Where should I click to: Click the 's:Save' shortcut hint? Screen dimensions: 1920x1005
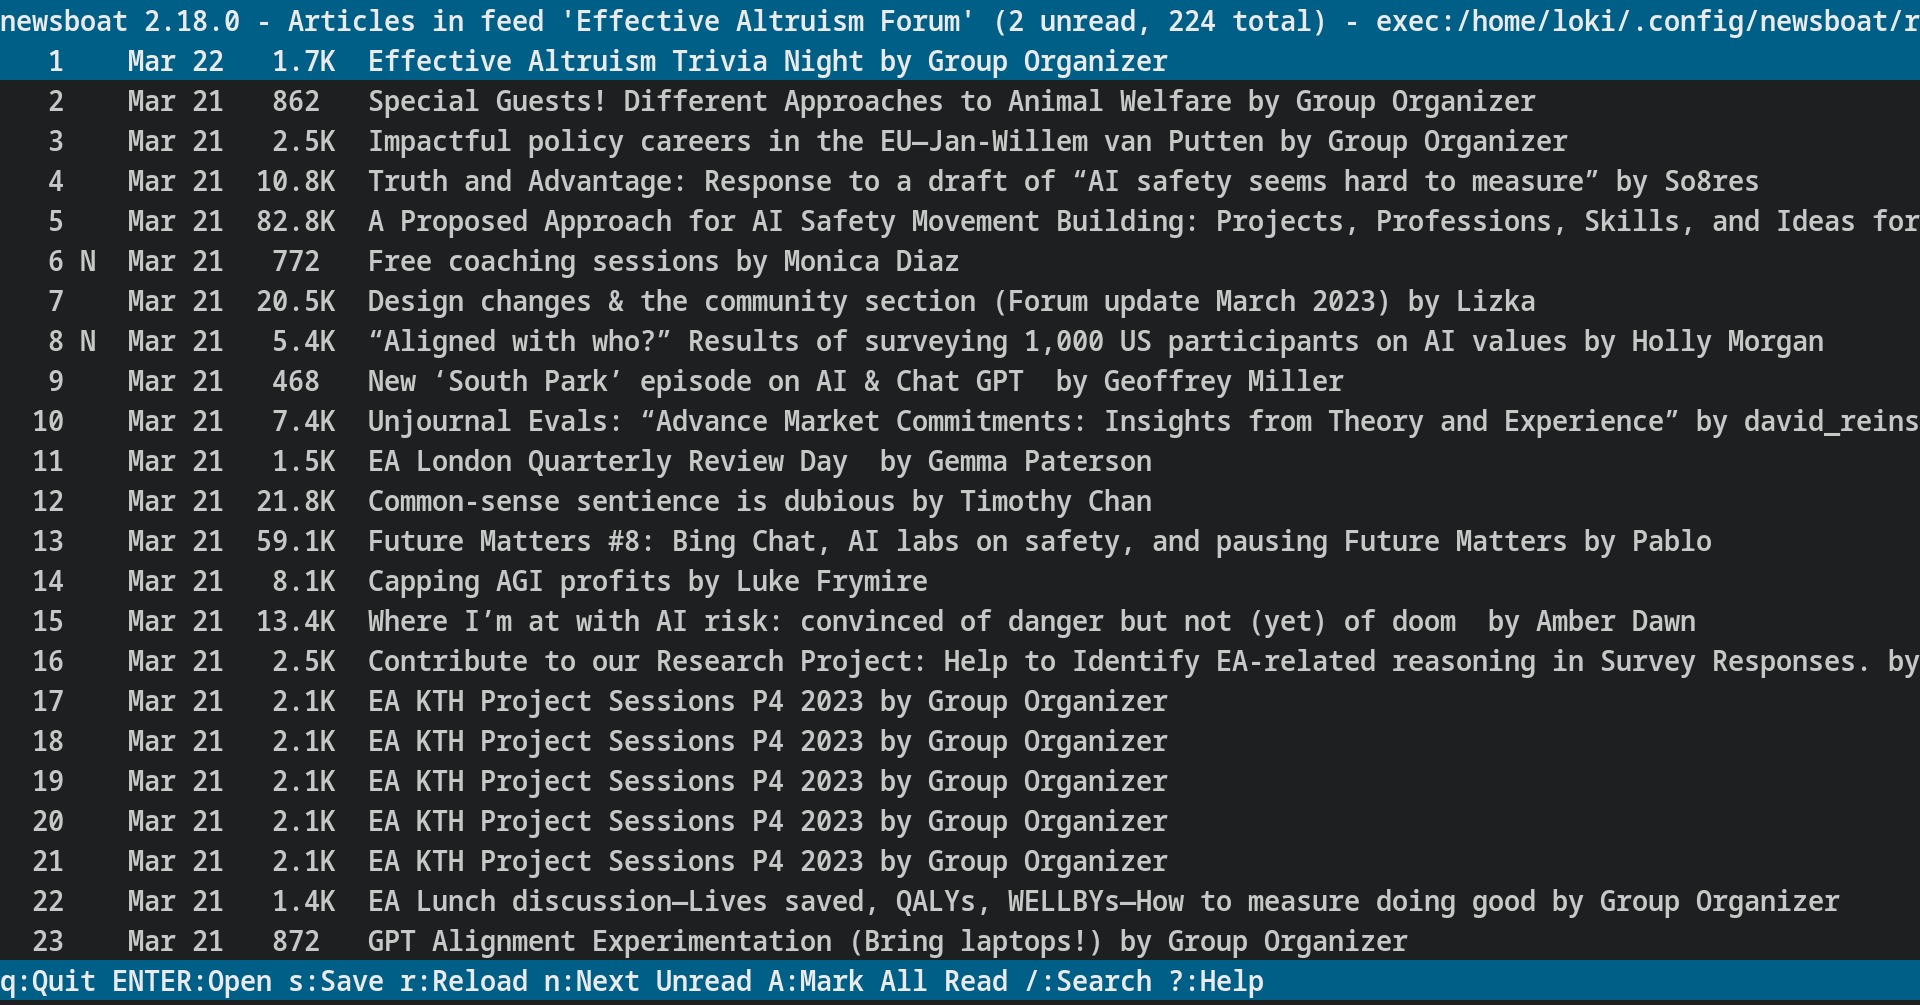point(336,981)
